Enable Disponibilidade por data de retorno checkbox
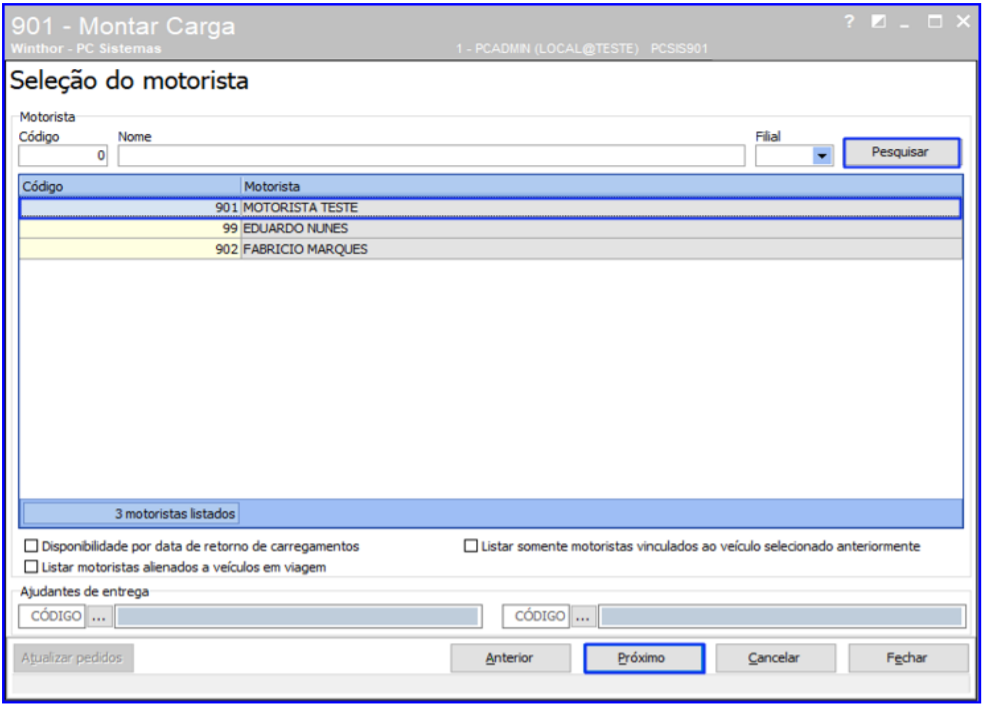This screenshot has height=706, width=982. point(31,546)
